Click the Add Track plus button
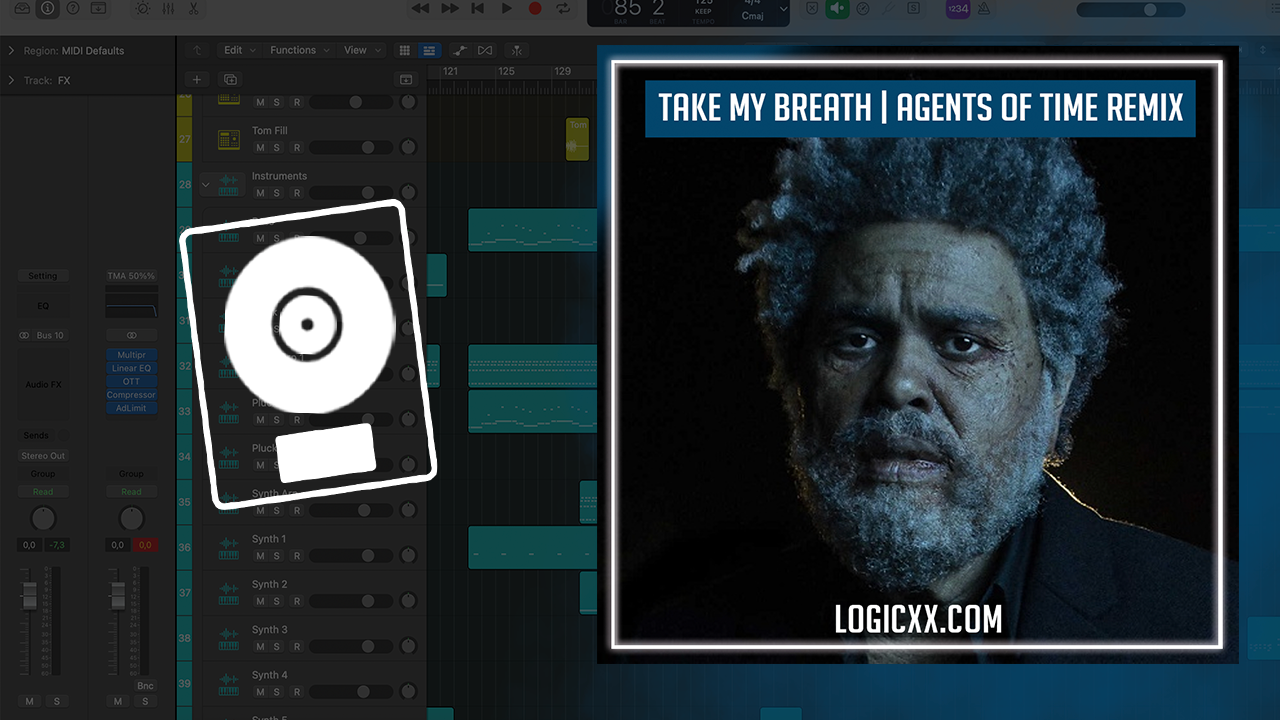1280x720 pixels. (x=197, y=79)
